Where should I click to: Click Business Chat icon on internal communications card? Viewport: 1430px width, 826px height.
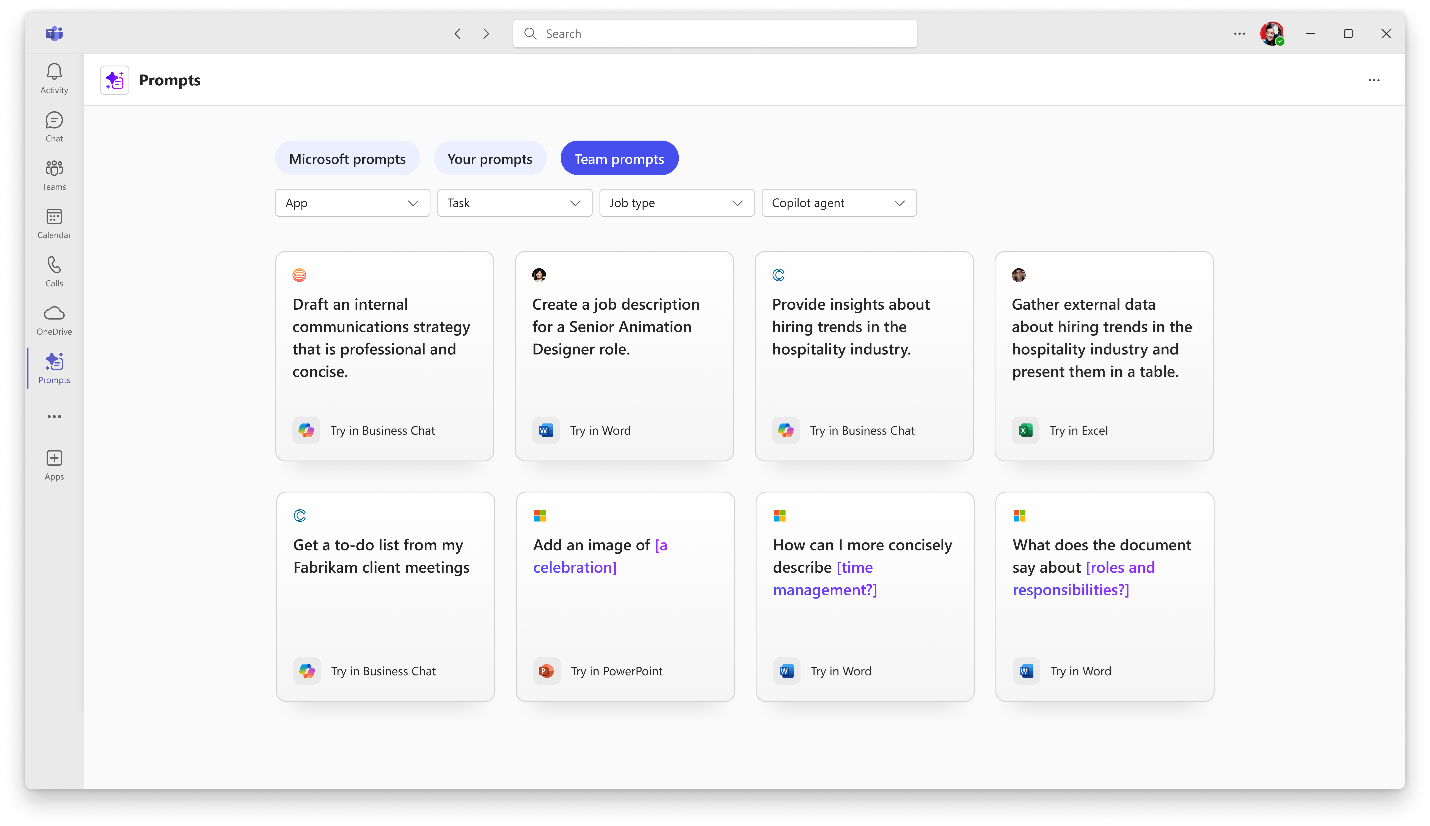[306, 430]
